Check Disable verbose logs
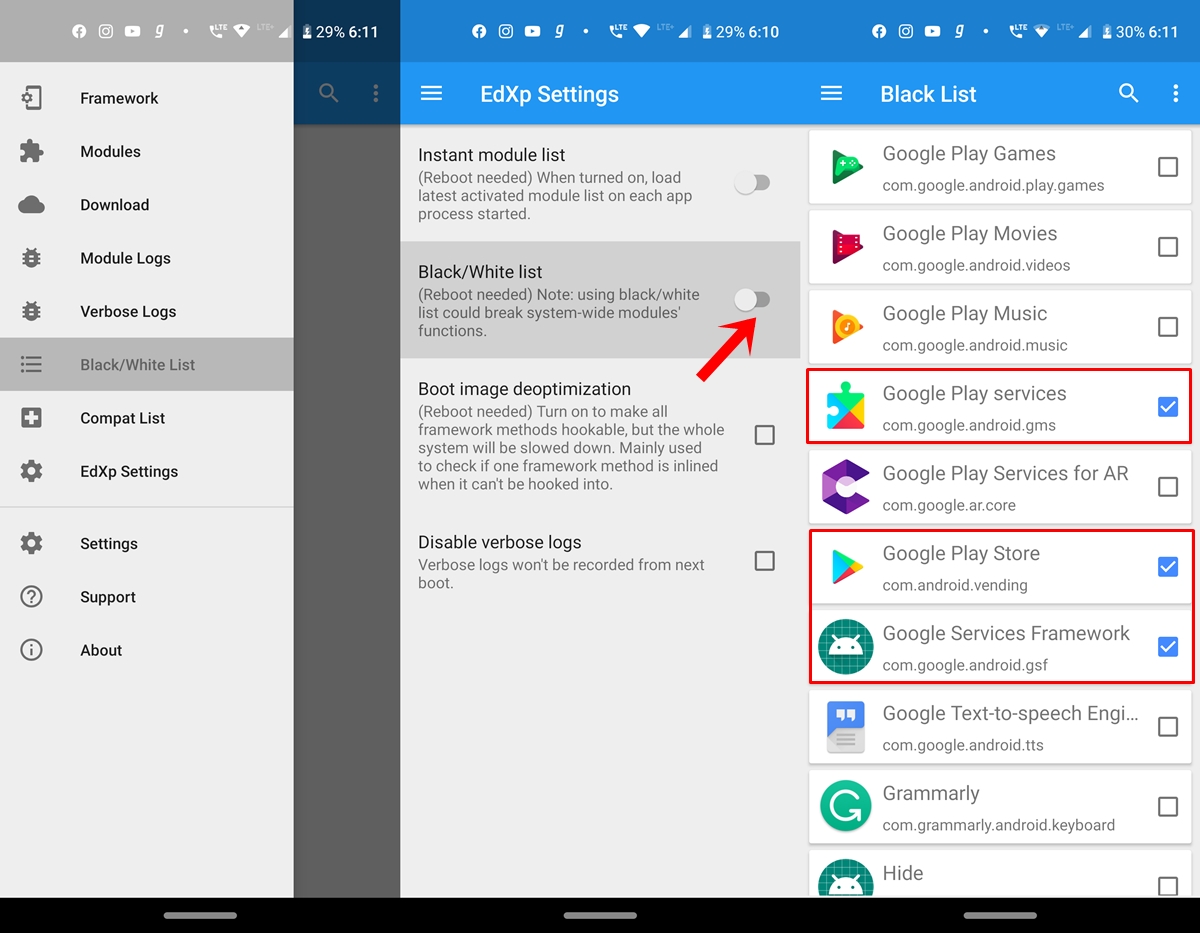 point(764,561)
